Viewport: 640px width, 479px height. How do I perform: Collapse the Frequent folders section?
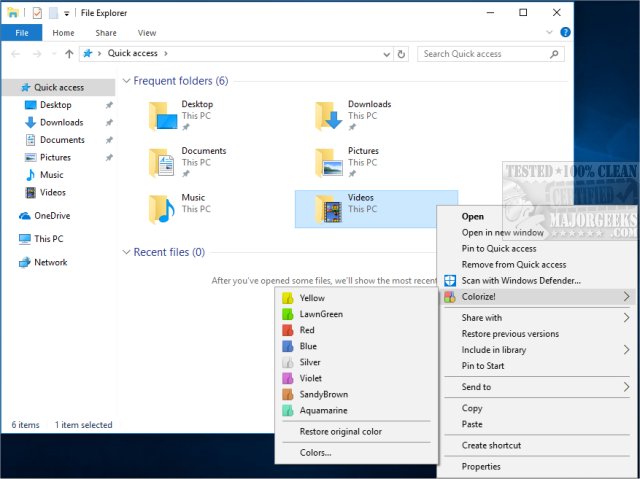pyautogui.click(x=126, y=81)
